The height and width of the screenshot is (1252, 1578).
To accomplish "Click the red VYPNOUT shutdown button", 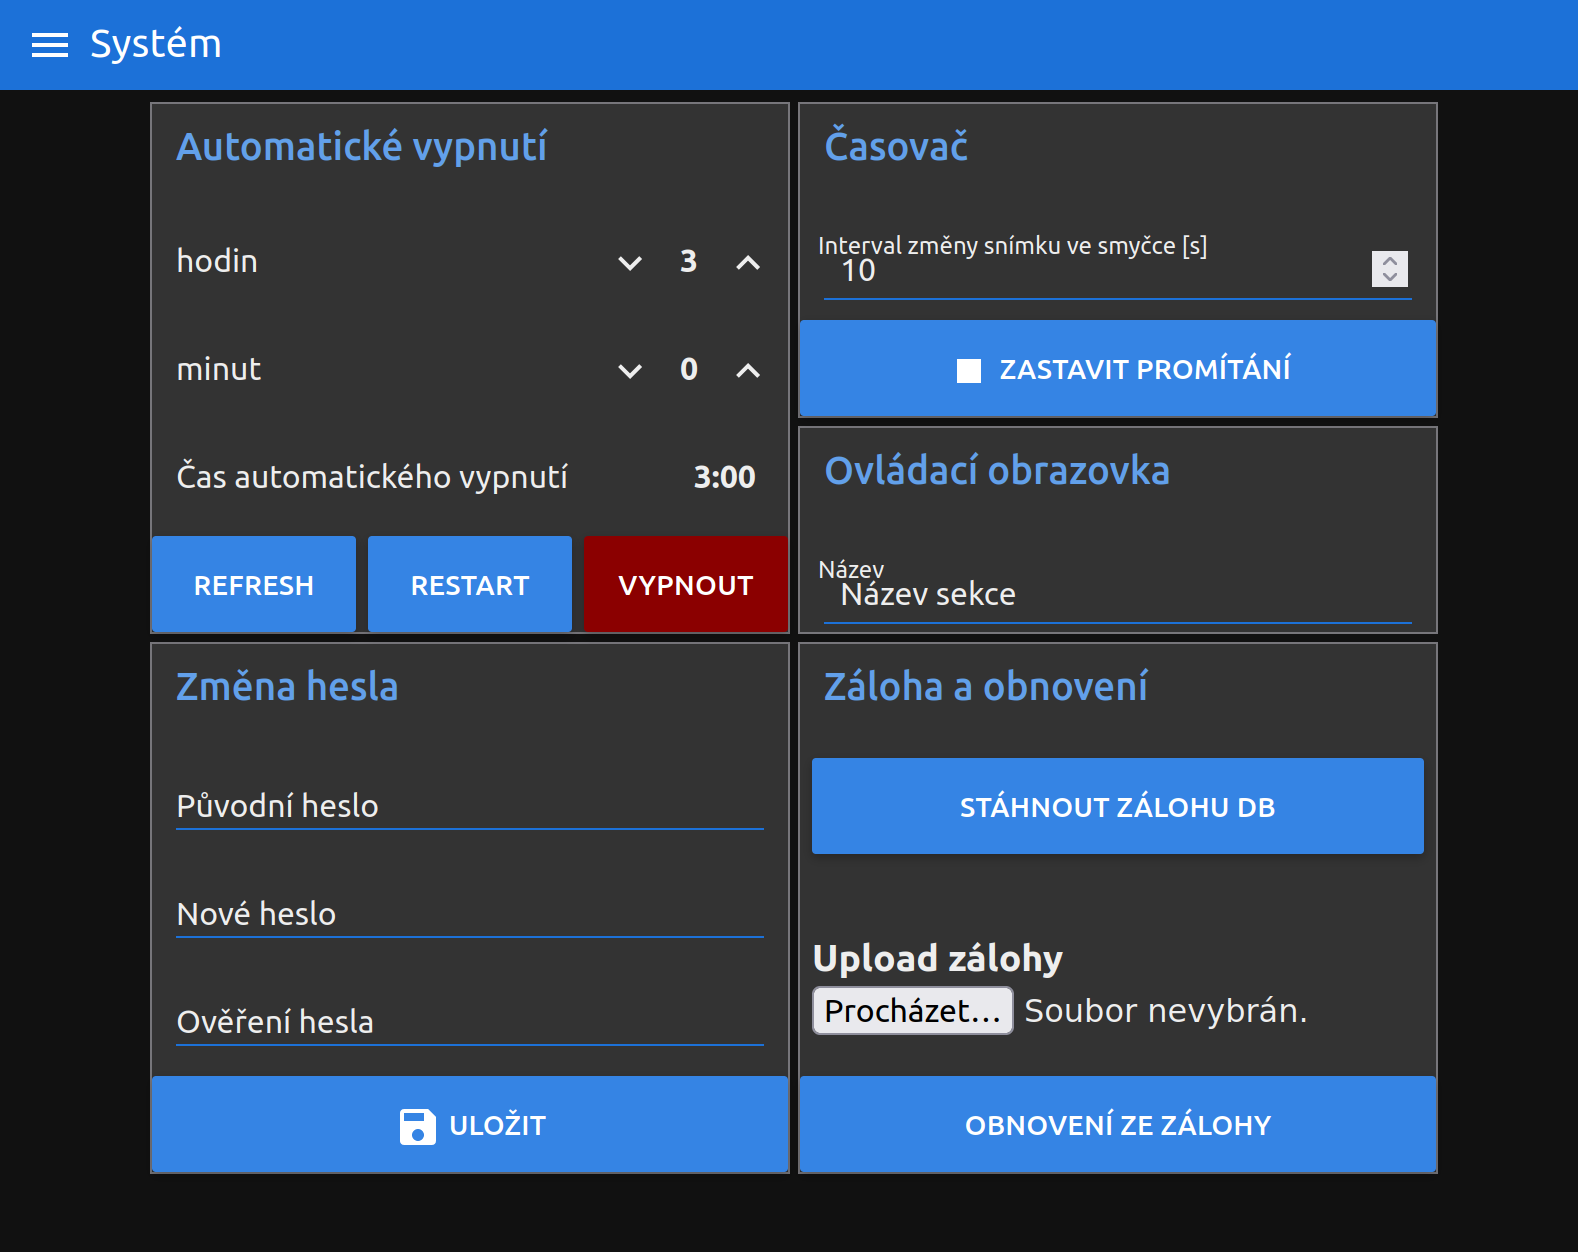I will (685, 585).
